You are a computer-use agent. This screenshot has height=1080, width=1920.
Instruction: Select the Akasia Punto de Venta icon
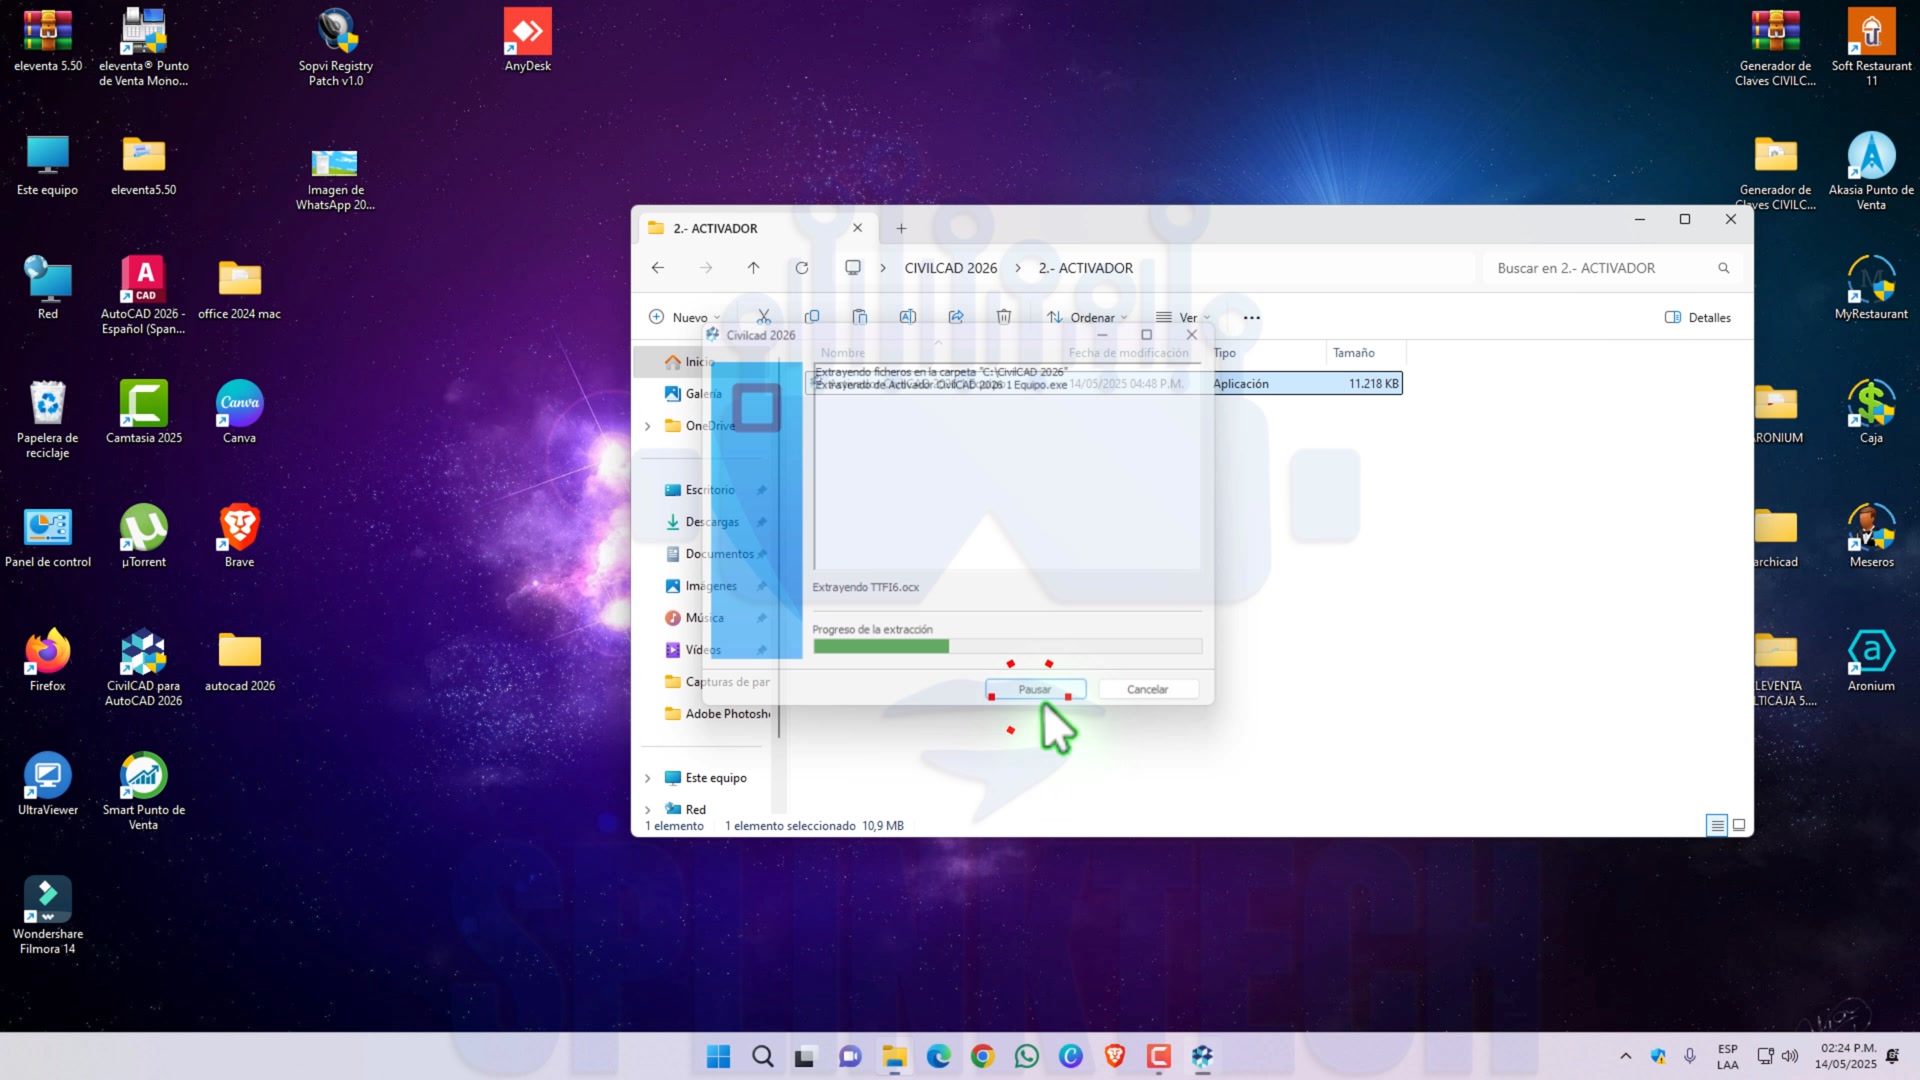tap(1872, 171)
